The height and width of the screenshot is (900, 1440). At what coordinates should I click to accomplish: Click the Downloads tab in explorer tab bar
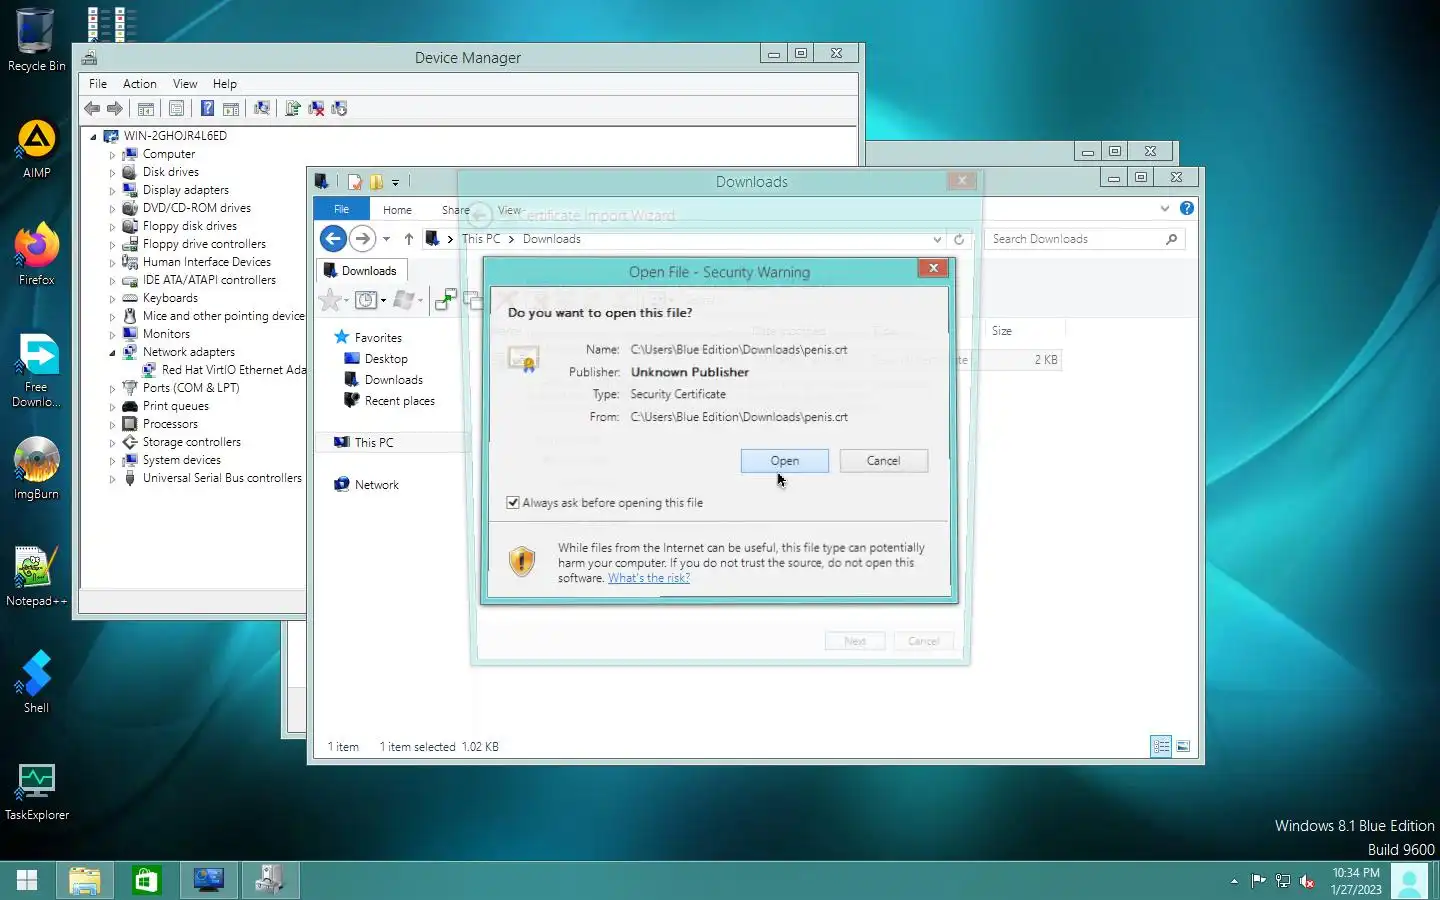coord(361,271)
